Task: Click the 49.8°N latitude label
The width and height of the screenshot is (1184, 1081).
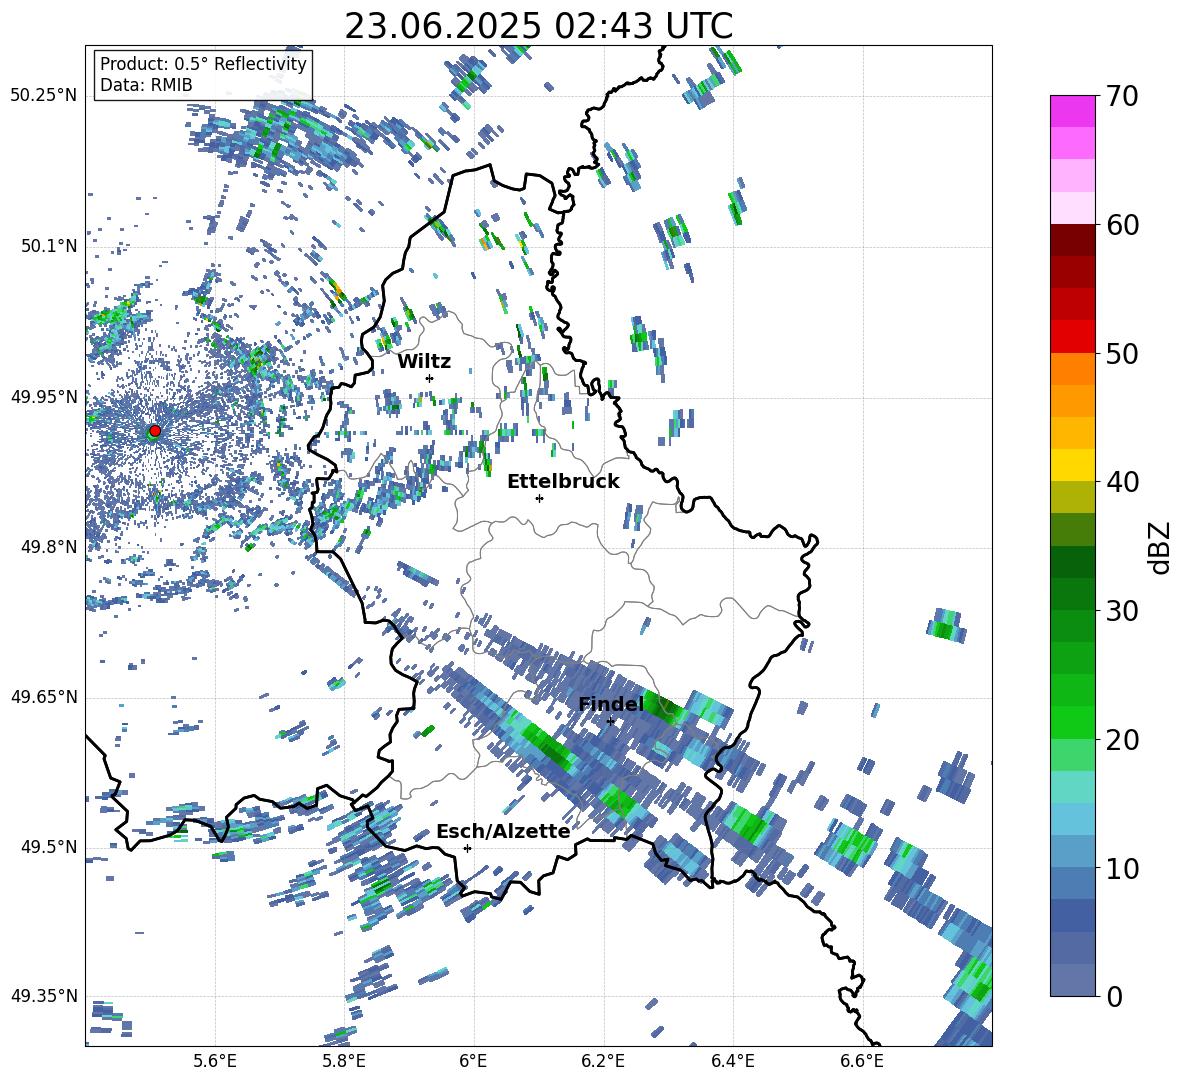Action: click(x=48, y=547)
